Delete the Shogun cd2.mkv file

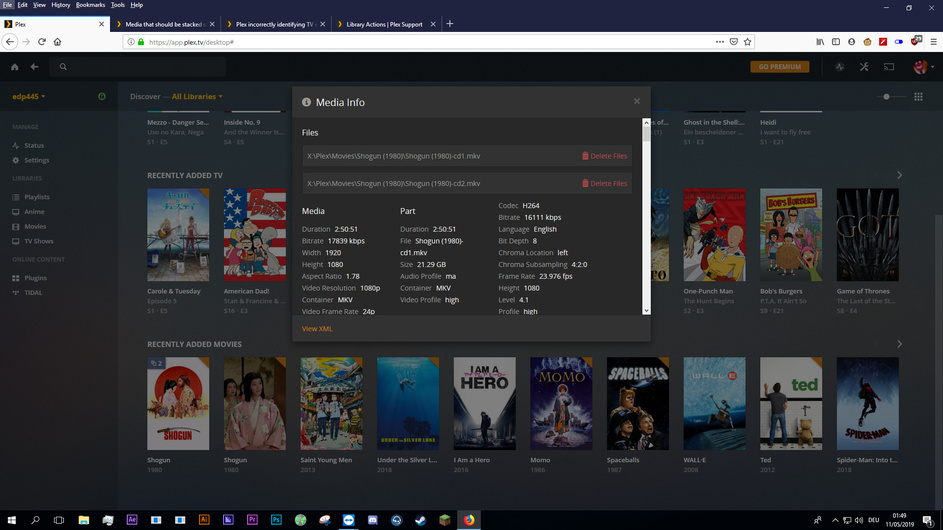pos(604,183)
